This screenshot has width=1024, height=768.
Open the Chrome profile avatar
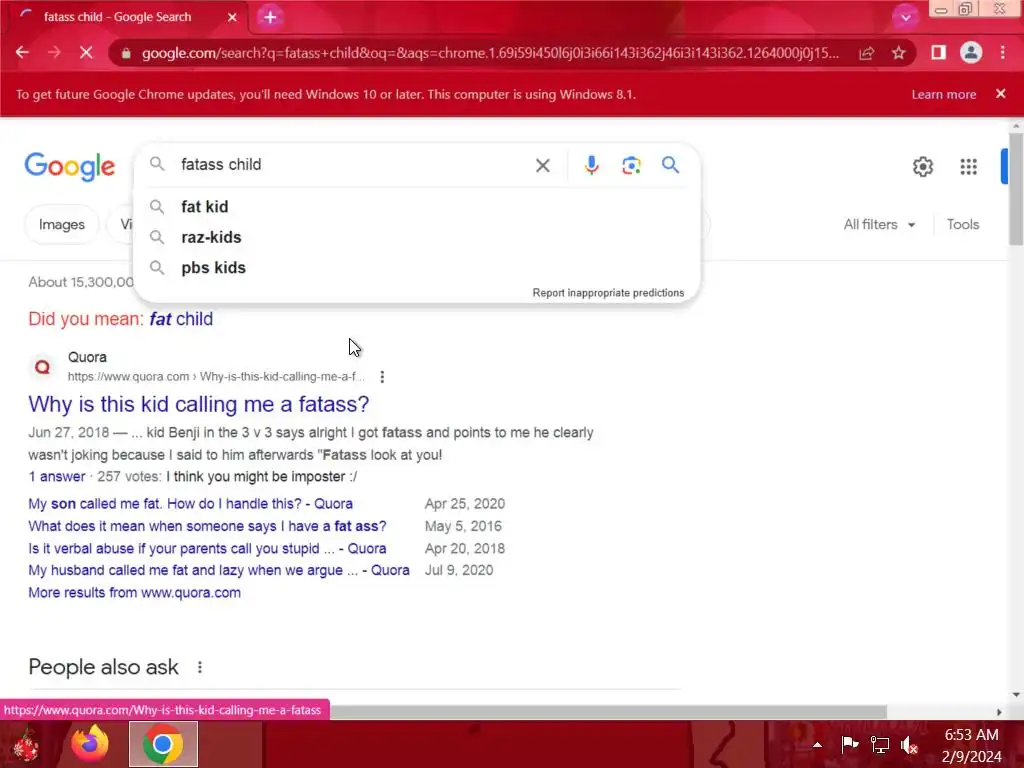[971, 52]
